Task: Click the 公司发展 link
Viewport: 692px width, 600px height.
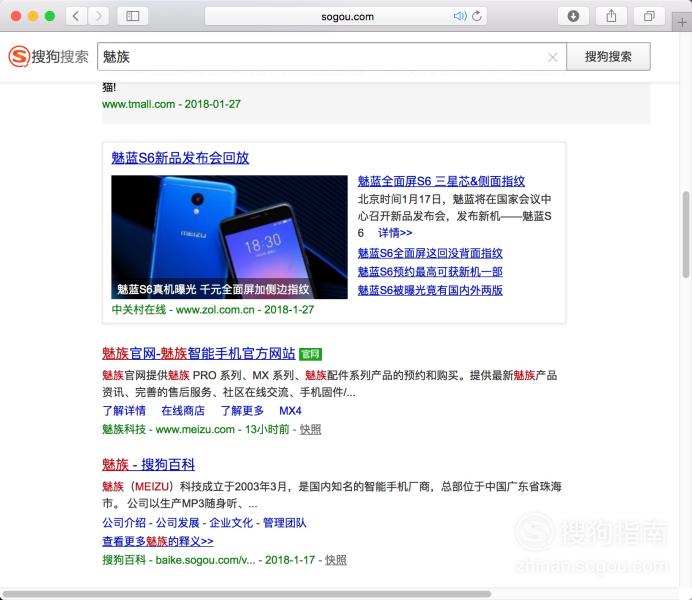Action: pos(177,523)
